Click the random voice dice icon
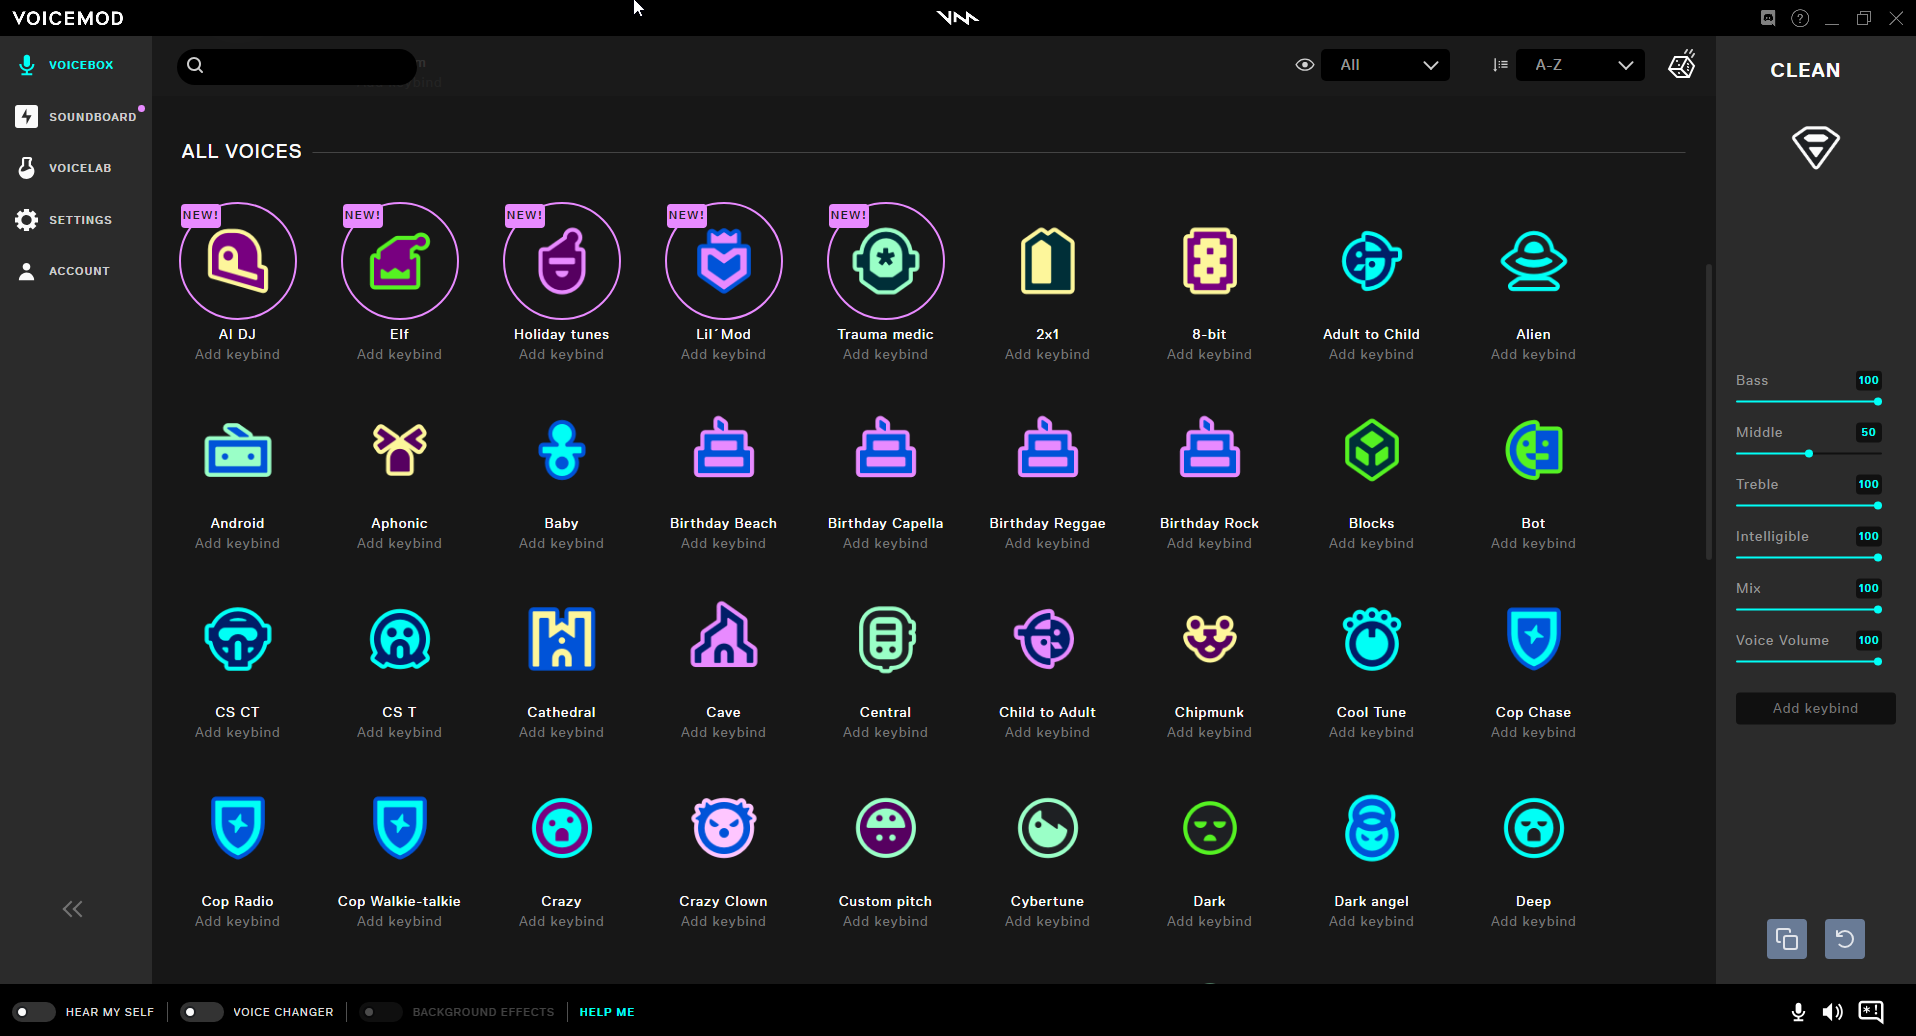The height and width of the screenshot is (1036, 1916). pyautogui.click(x=1682, y=65)
